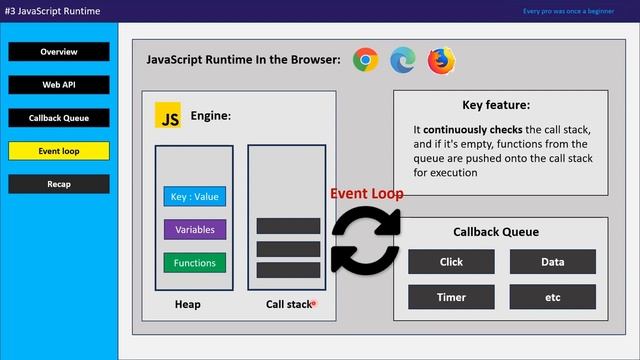Click the "#3 JavaScript Runtime" title text
640x360 pixels.
click(x=52, y=11)
